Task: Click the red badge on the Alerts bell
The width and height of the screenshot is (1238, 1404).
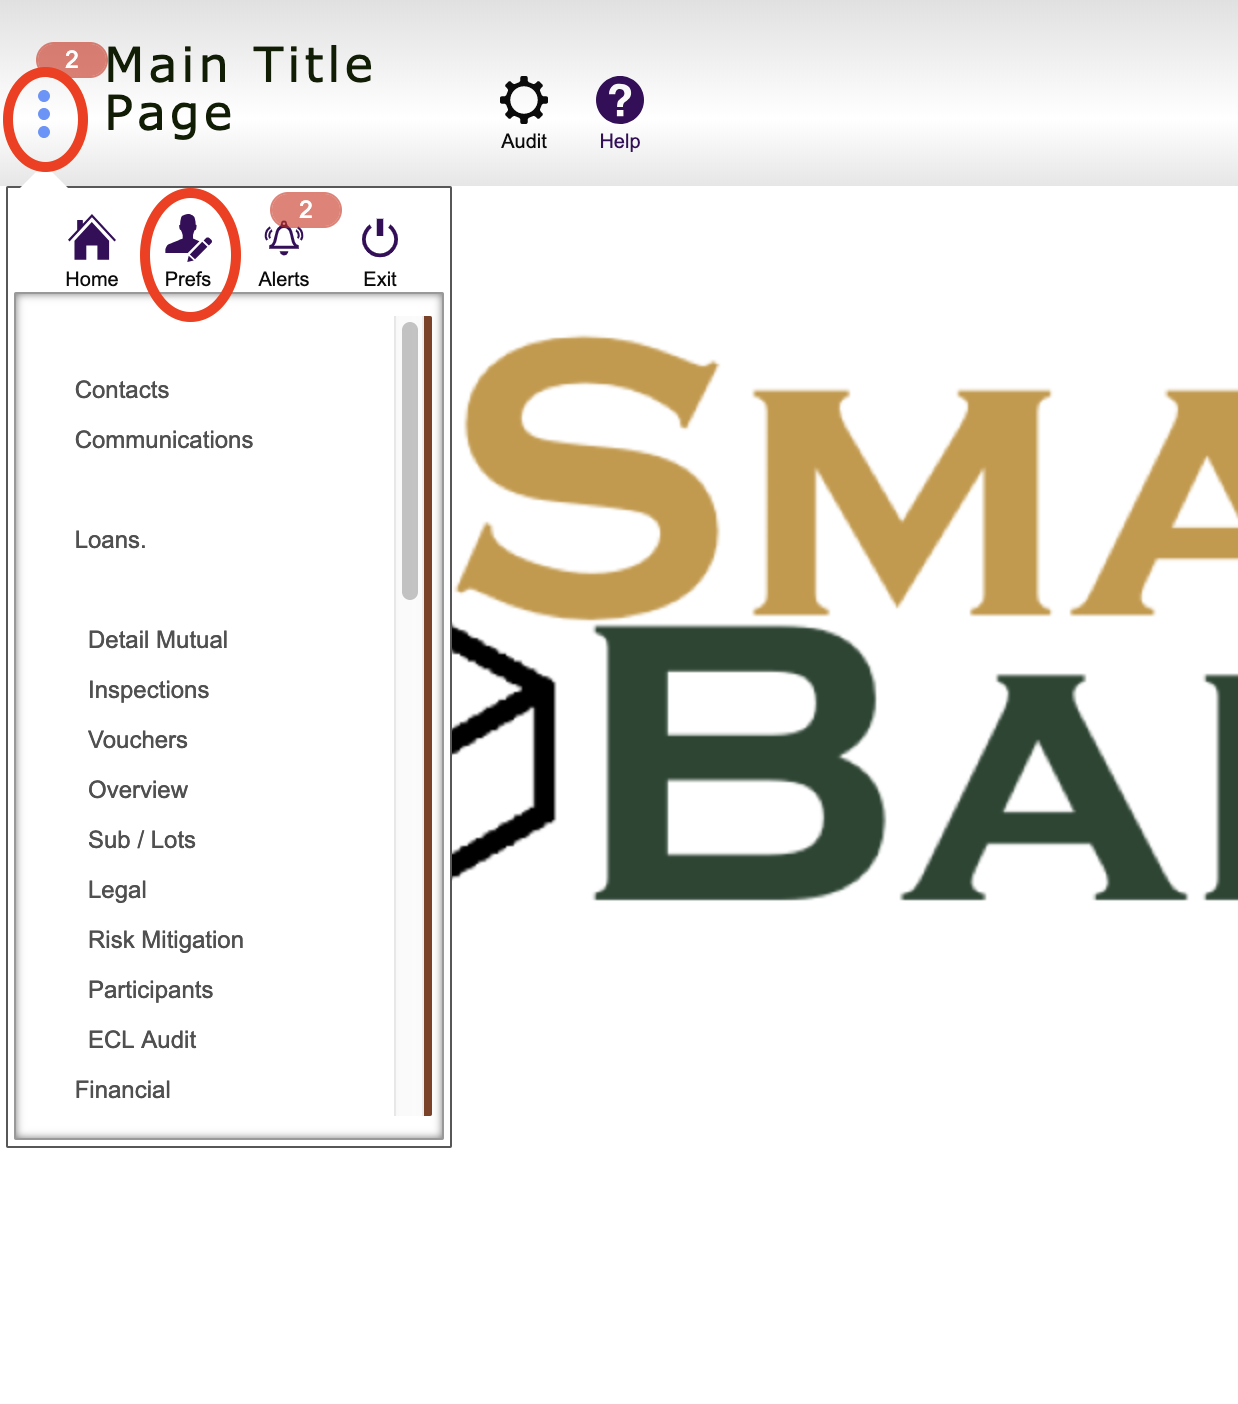Action: [x=306, y=210]
